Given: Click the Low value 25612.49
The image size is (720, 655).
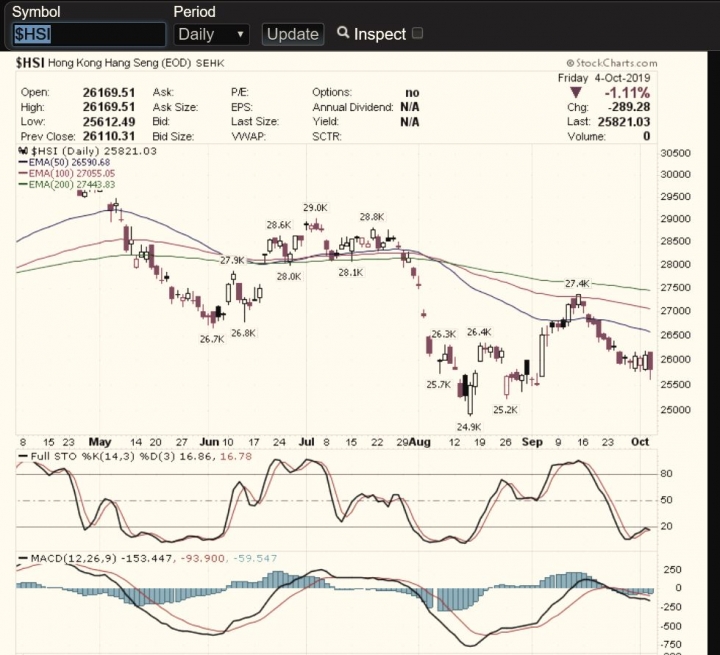Looking at the screenshot, I should click(109, 122).
